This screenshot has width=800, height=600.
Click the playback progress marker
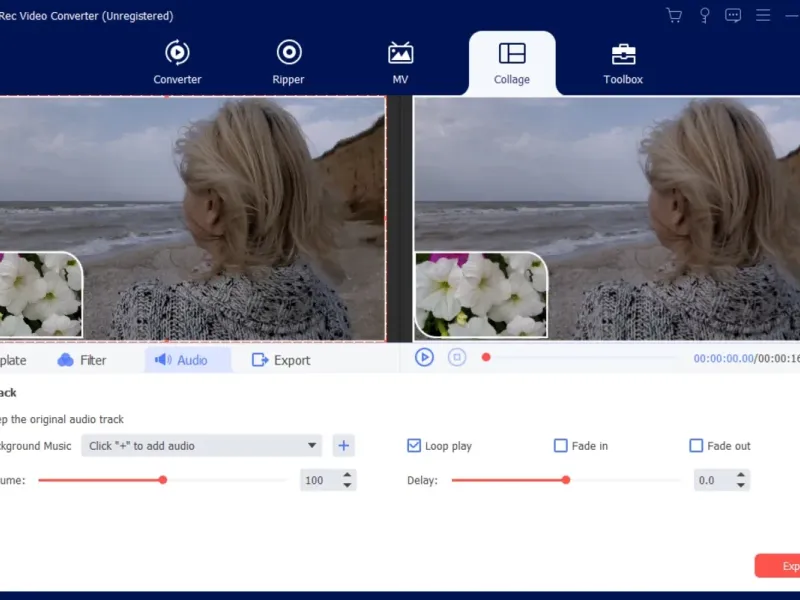[486, 357]
